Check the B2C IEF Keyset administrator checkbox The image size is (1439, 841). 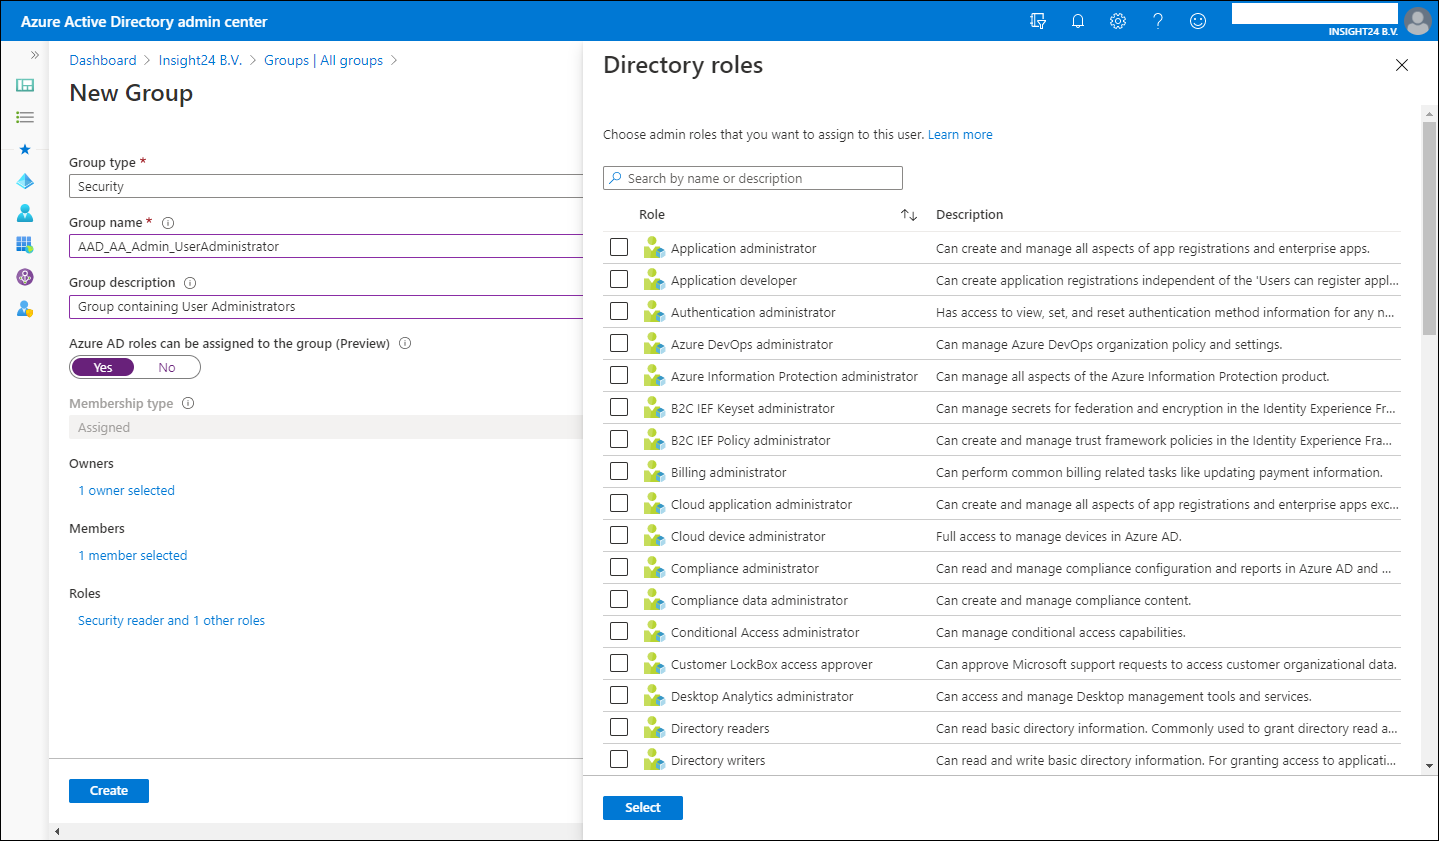[x=619, y=407]
